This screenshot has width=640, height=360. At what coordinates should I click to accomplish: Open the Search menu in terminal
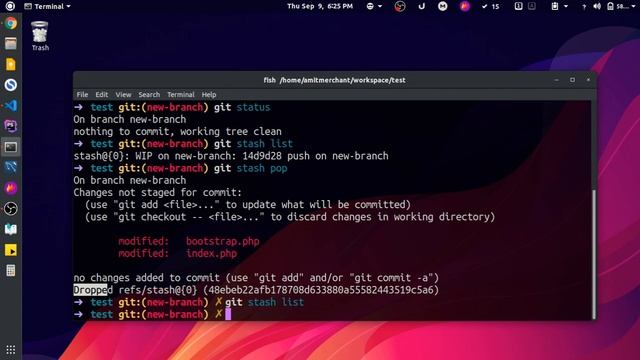(149, 94)
